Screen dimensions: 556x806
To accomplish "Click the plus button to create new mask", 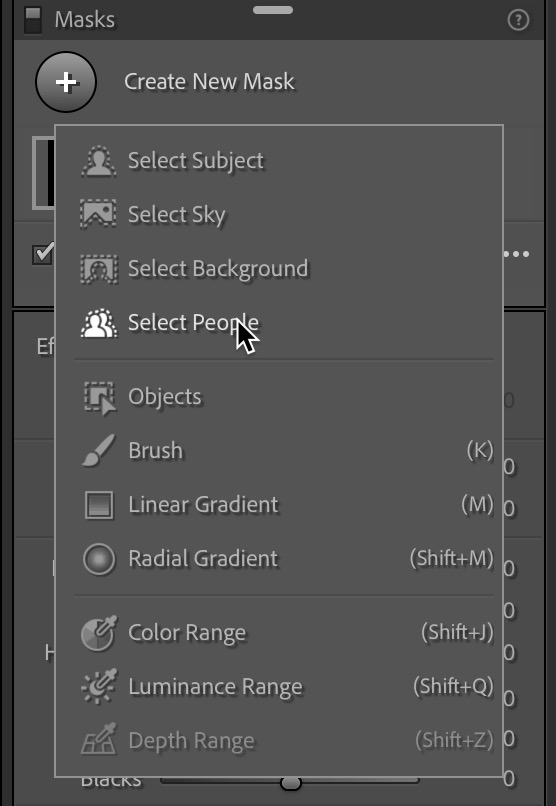I will 66,82.
